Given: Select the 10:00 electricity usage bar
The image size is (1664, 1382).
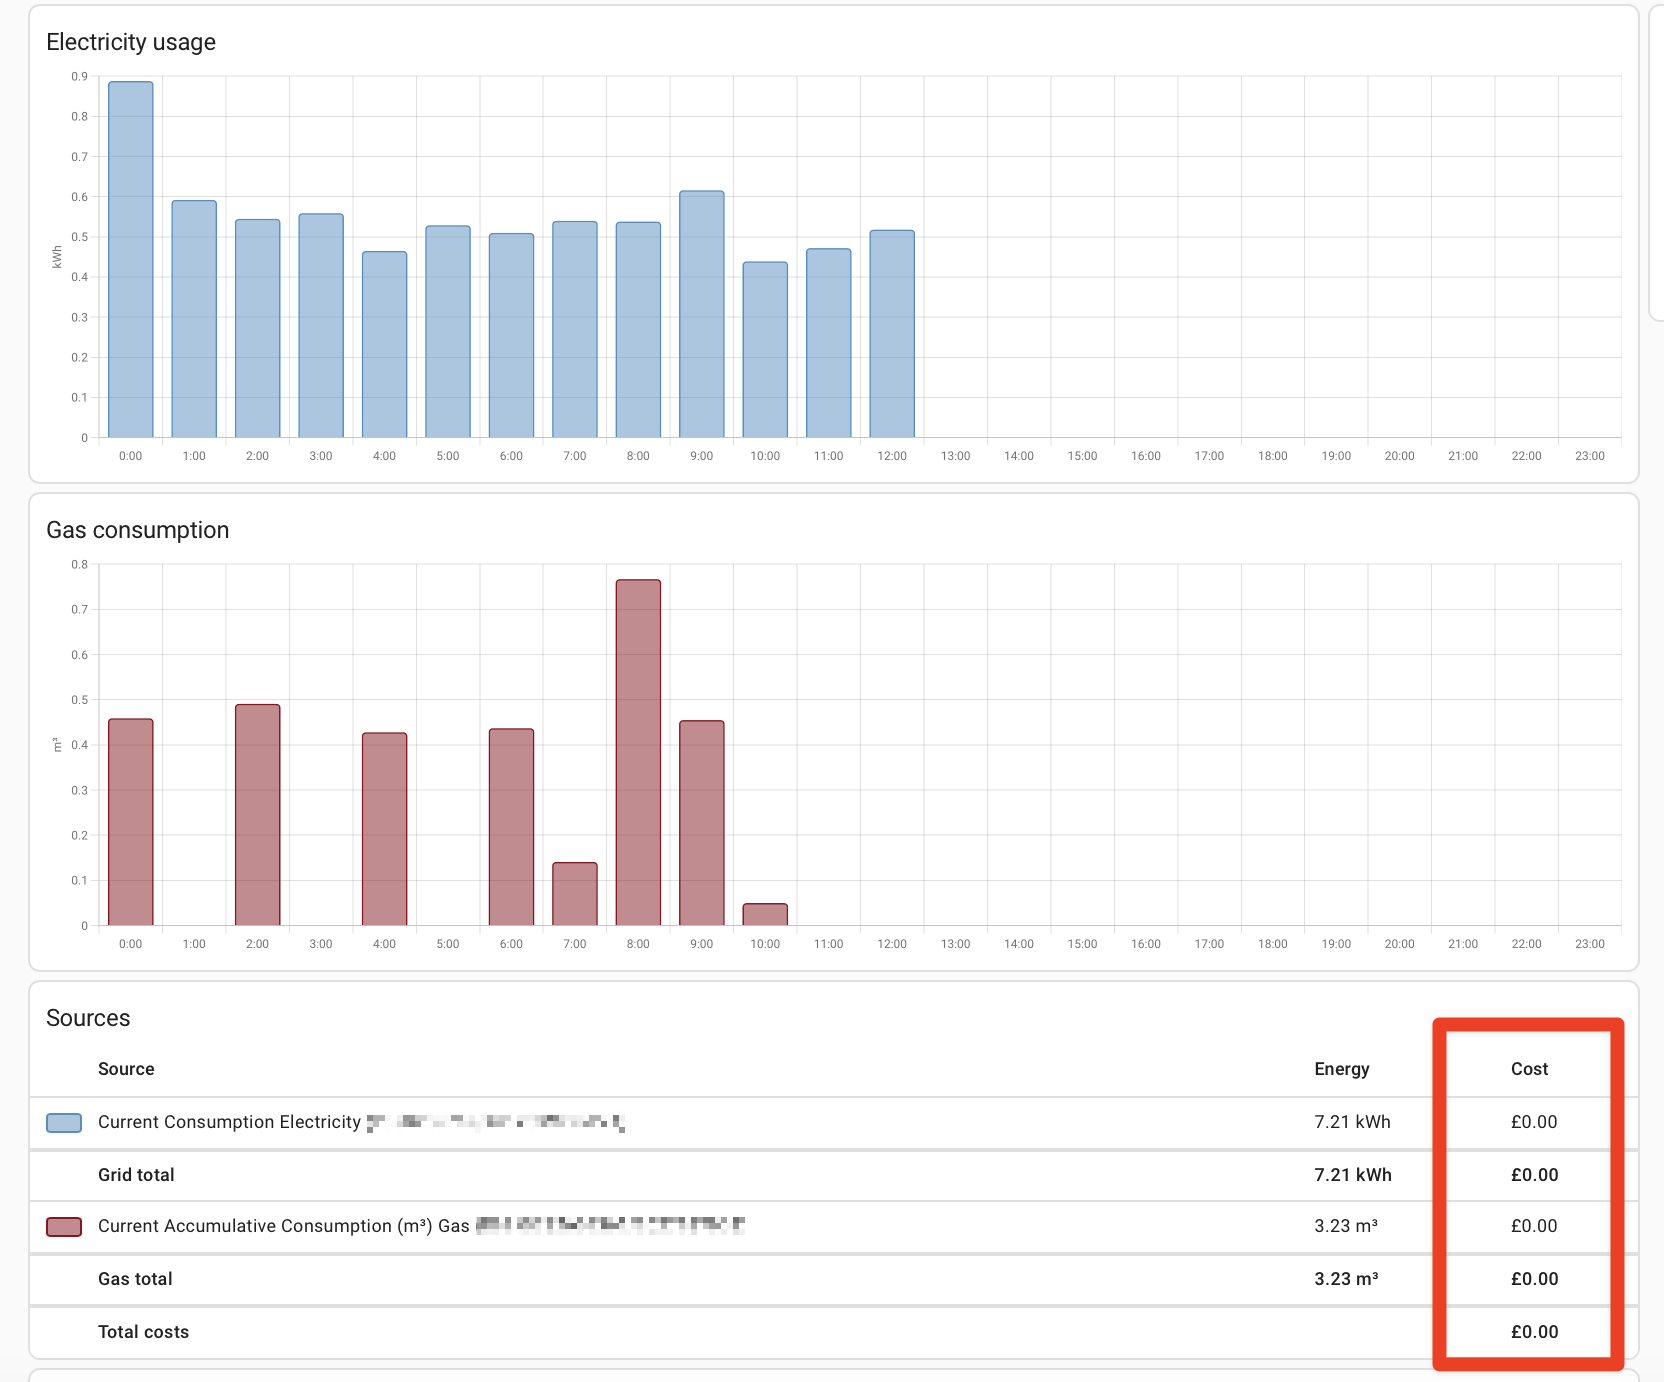Looking at the screenshot, I should click(x=765, y=350).
